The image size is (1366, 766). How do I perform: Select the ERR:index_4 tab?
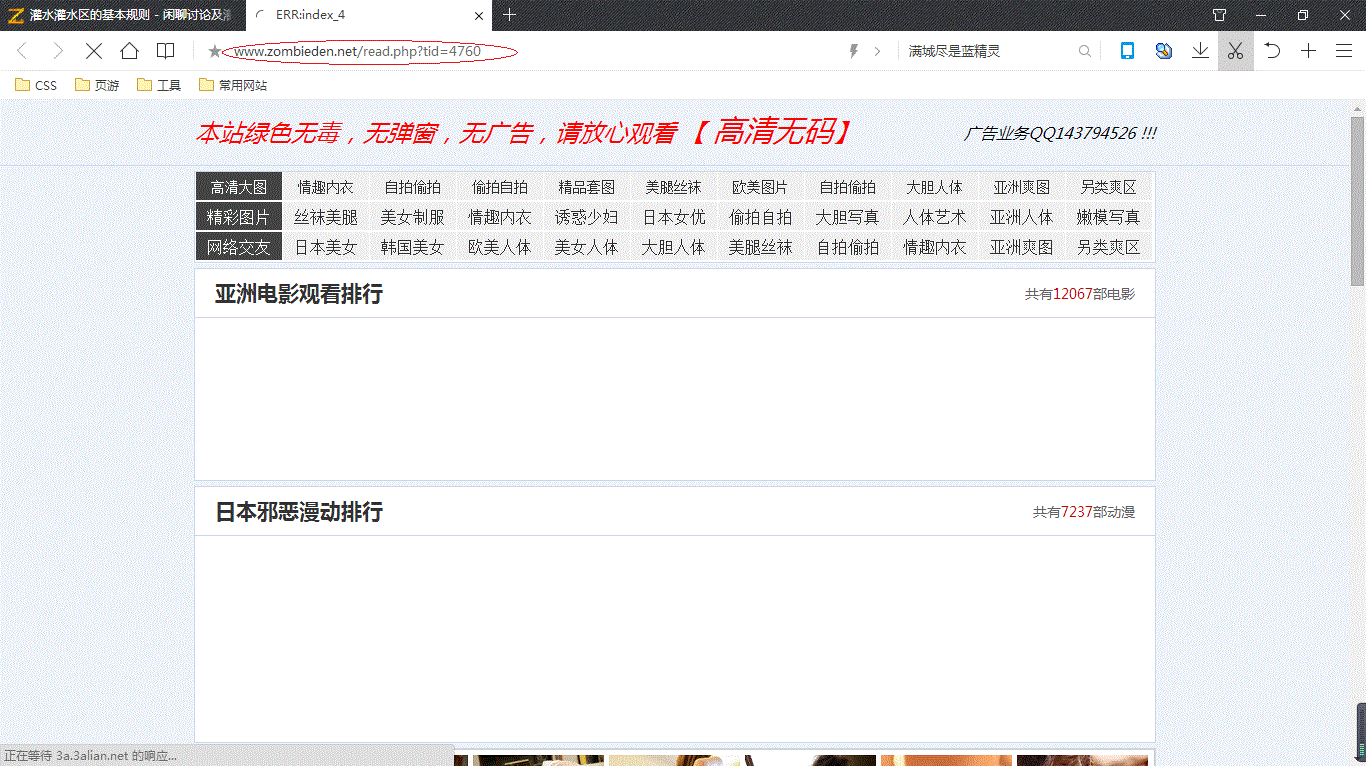tap(368, 15)
